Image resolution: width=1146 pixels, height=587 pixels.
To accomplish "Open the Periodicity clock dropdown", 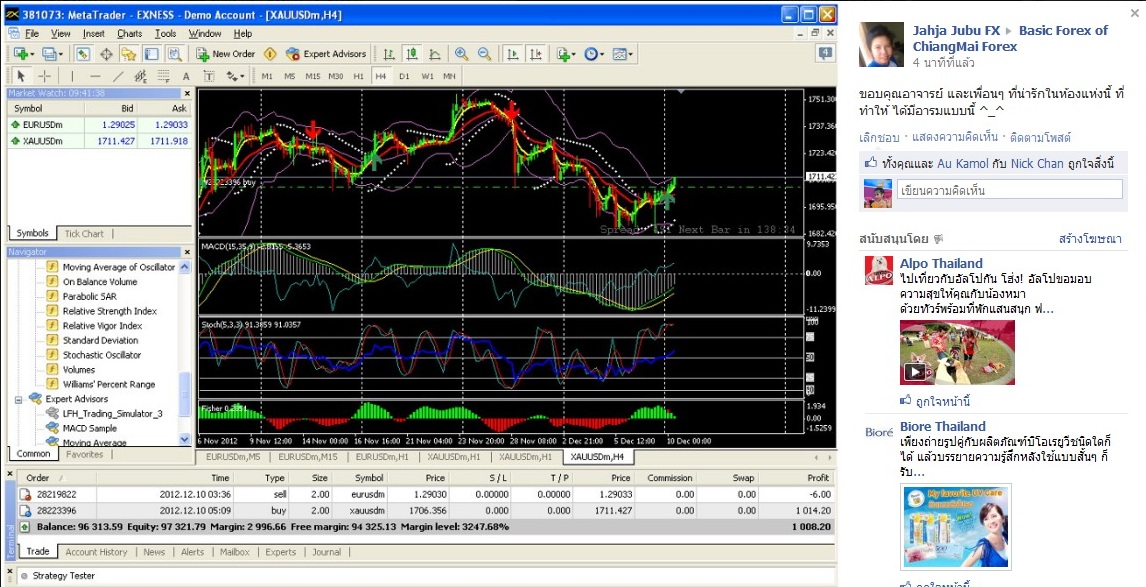I will pyautogui.click(x=593, y=54).
